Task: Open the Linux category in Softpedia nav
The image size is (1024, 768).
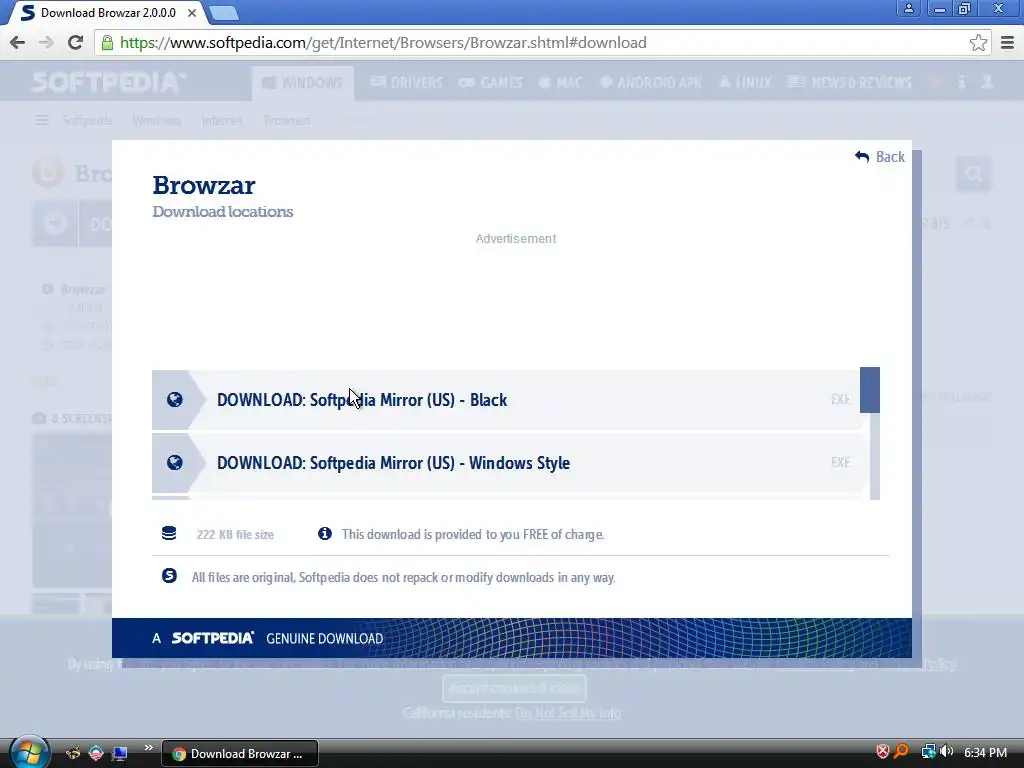Action: [745, 83]
